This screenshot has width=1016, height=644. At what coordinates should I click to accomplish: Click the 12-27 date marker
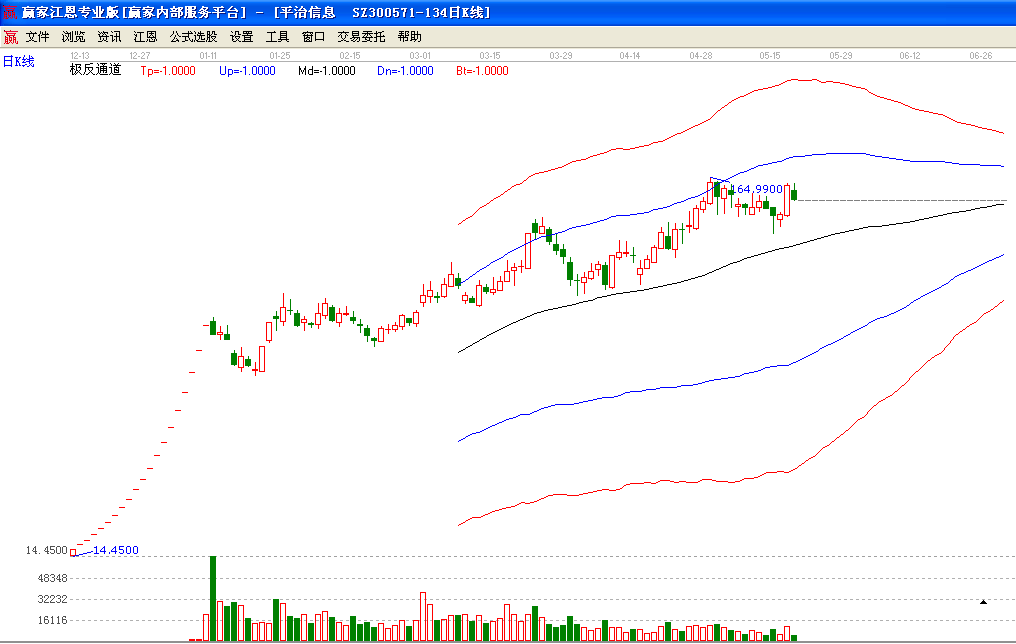pyautogui.click(x=140, y=56)
